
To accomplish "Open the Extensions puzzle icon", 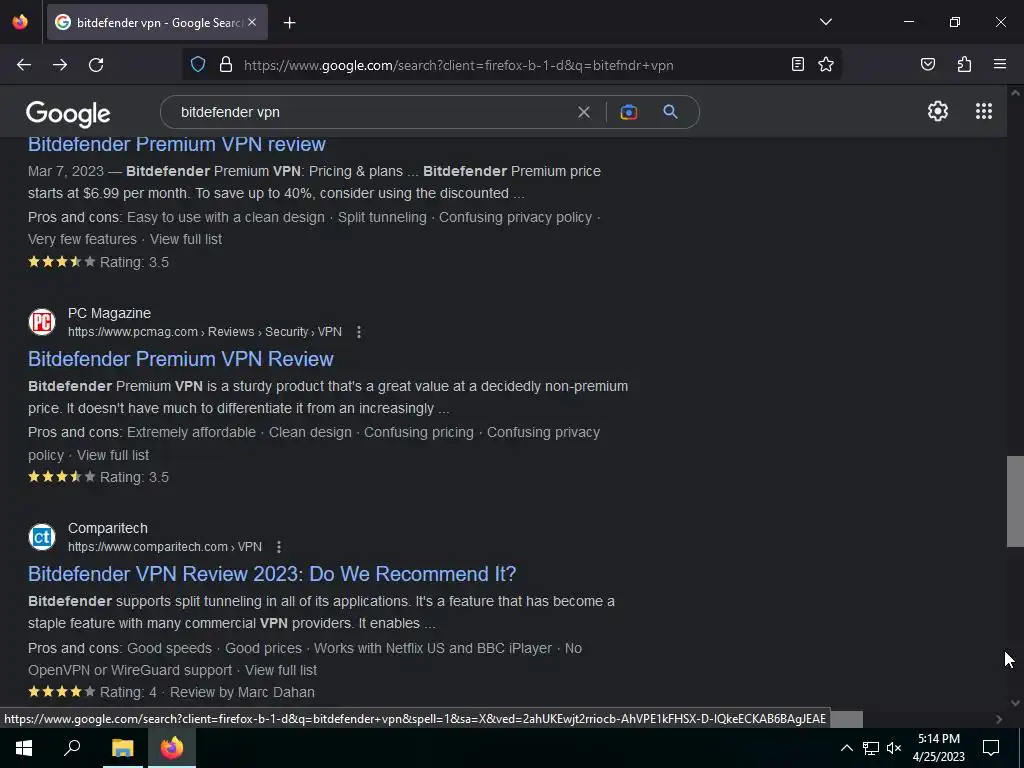I will pyautogui.click(x=964, y=64).
